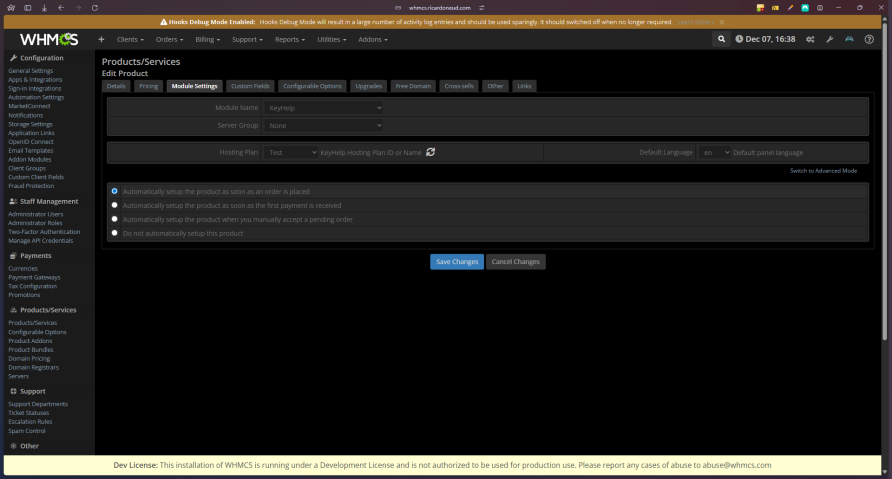Click the Other section icon
The height and width of the screenshot is (479, 892).
[x=13, y=446]
